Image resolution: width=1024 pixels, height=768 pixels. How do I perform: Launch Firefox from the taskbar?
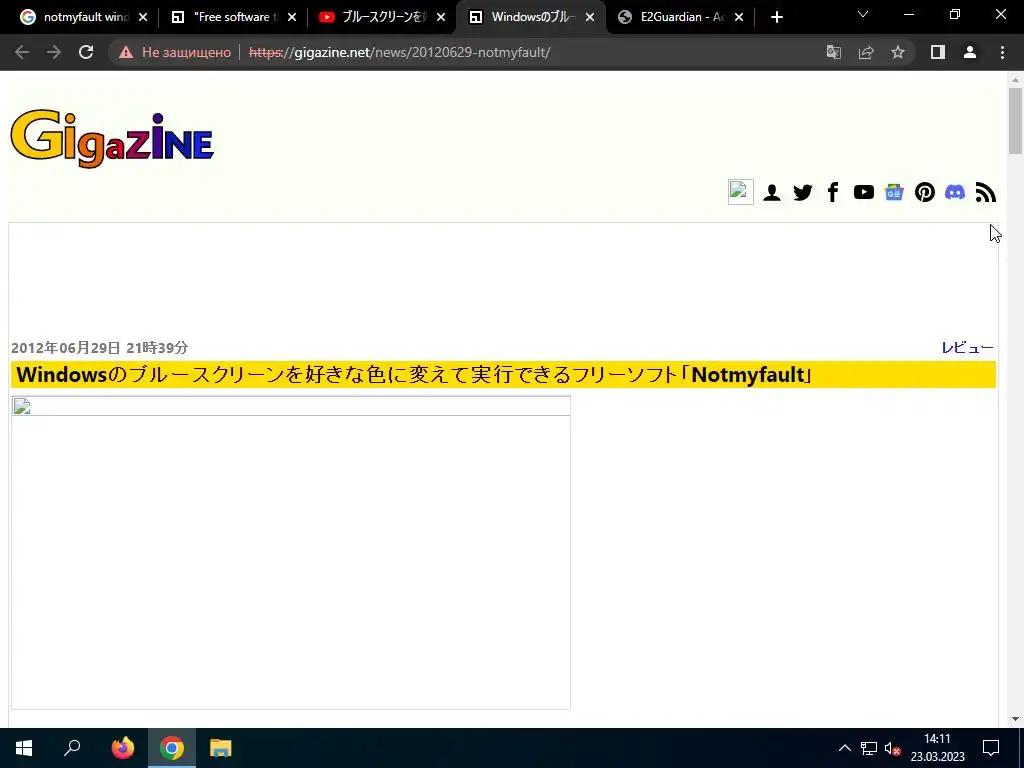pyautogui.click(x=122, y=748)
